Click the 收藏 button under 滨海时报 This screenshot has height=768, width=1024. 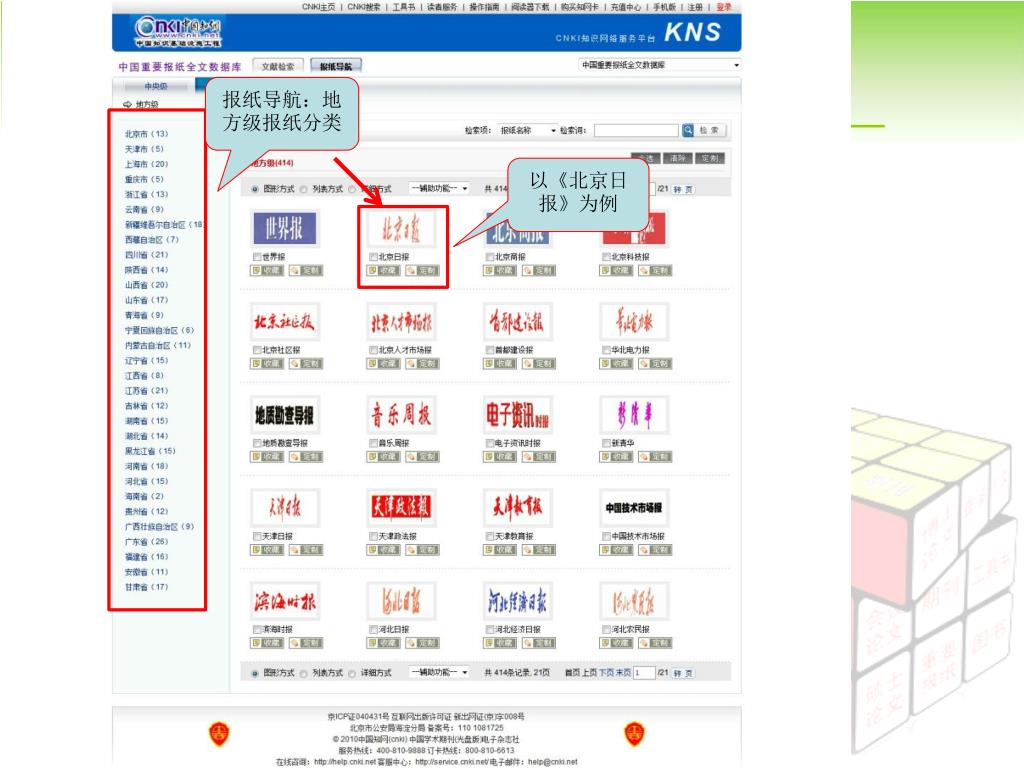coord(267,643)
